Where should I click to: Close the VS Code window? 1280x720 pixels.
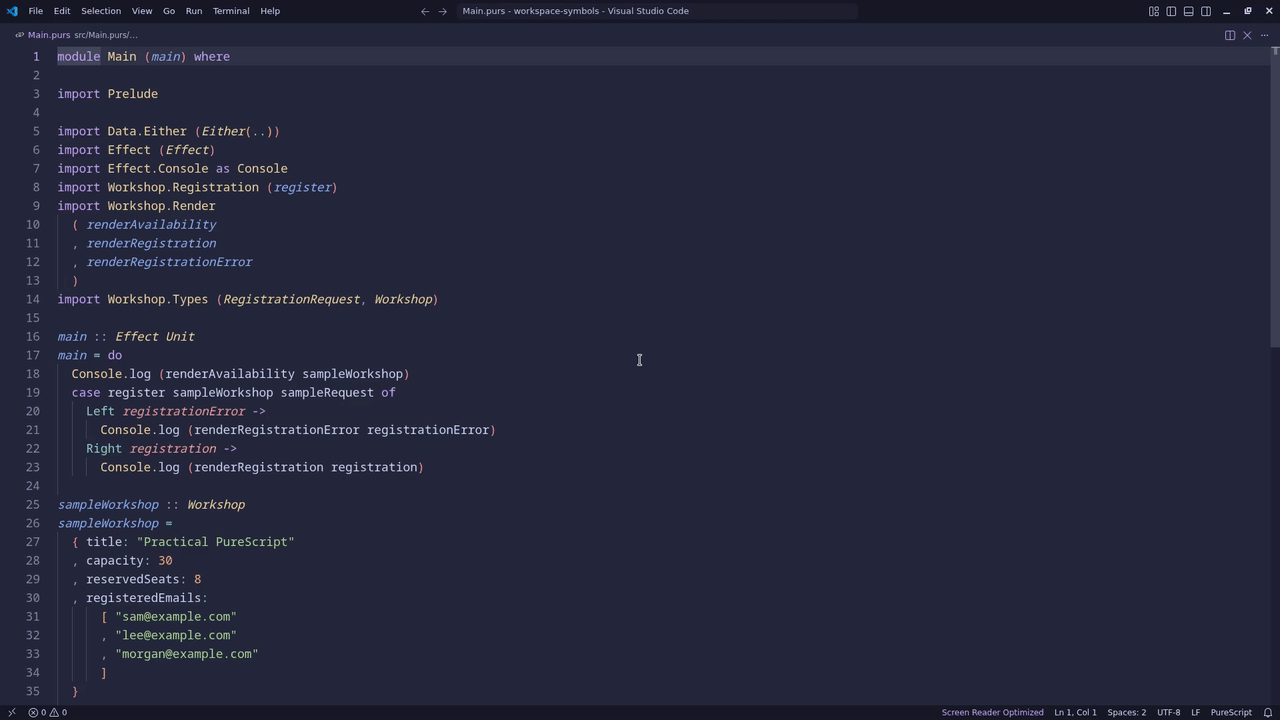pyautogui.click(x=1269, y=11)
